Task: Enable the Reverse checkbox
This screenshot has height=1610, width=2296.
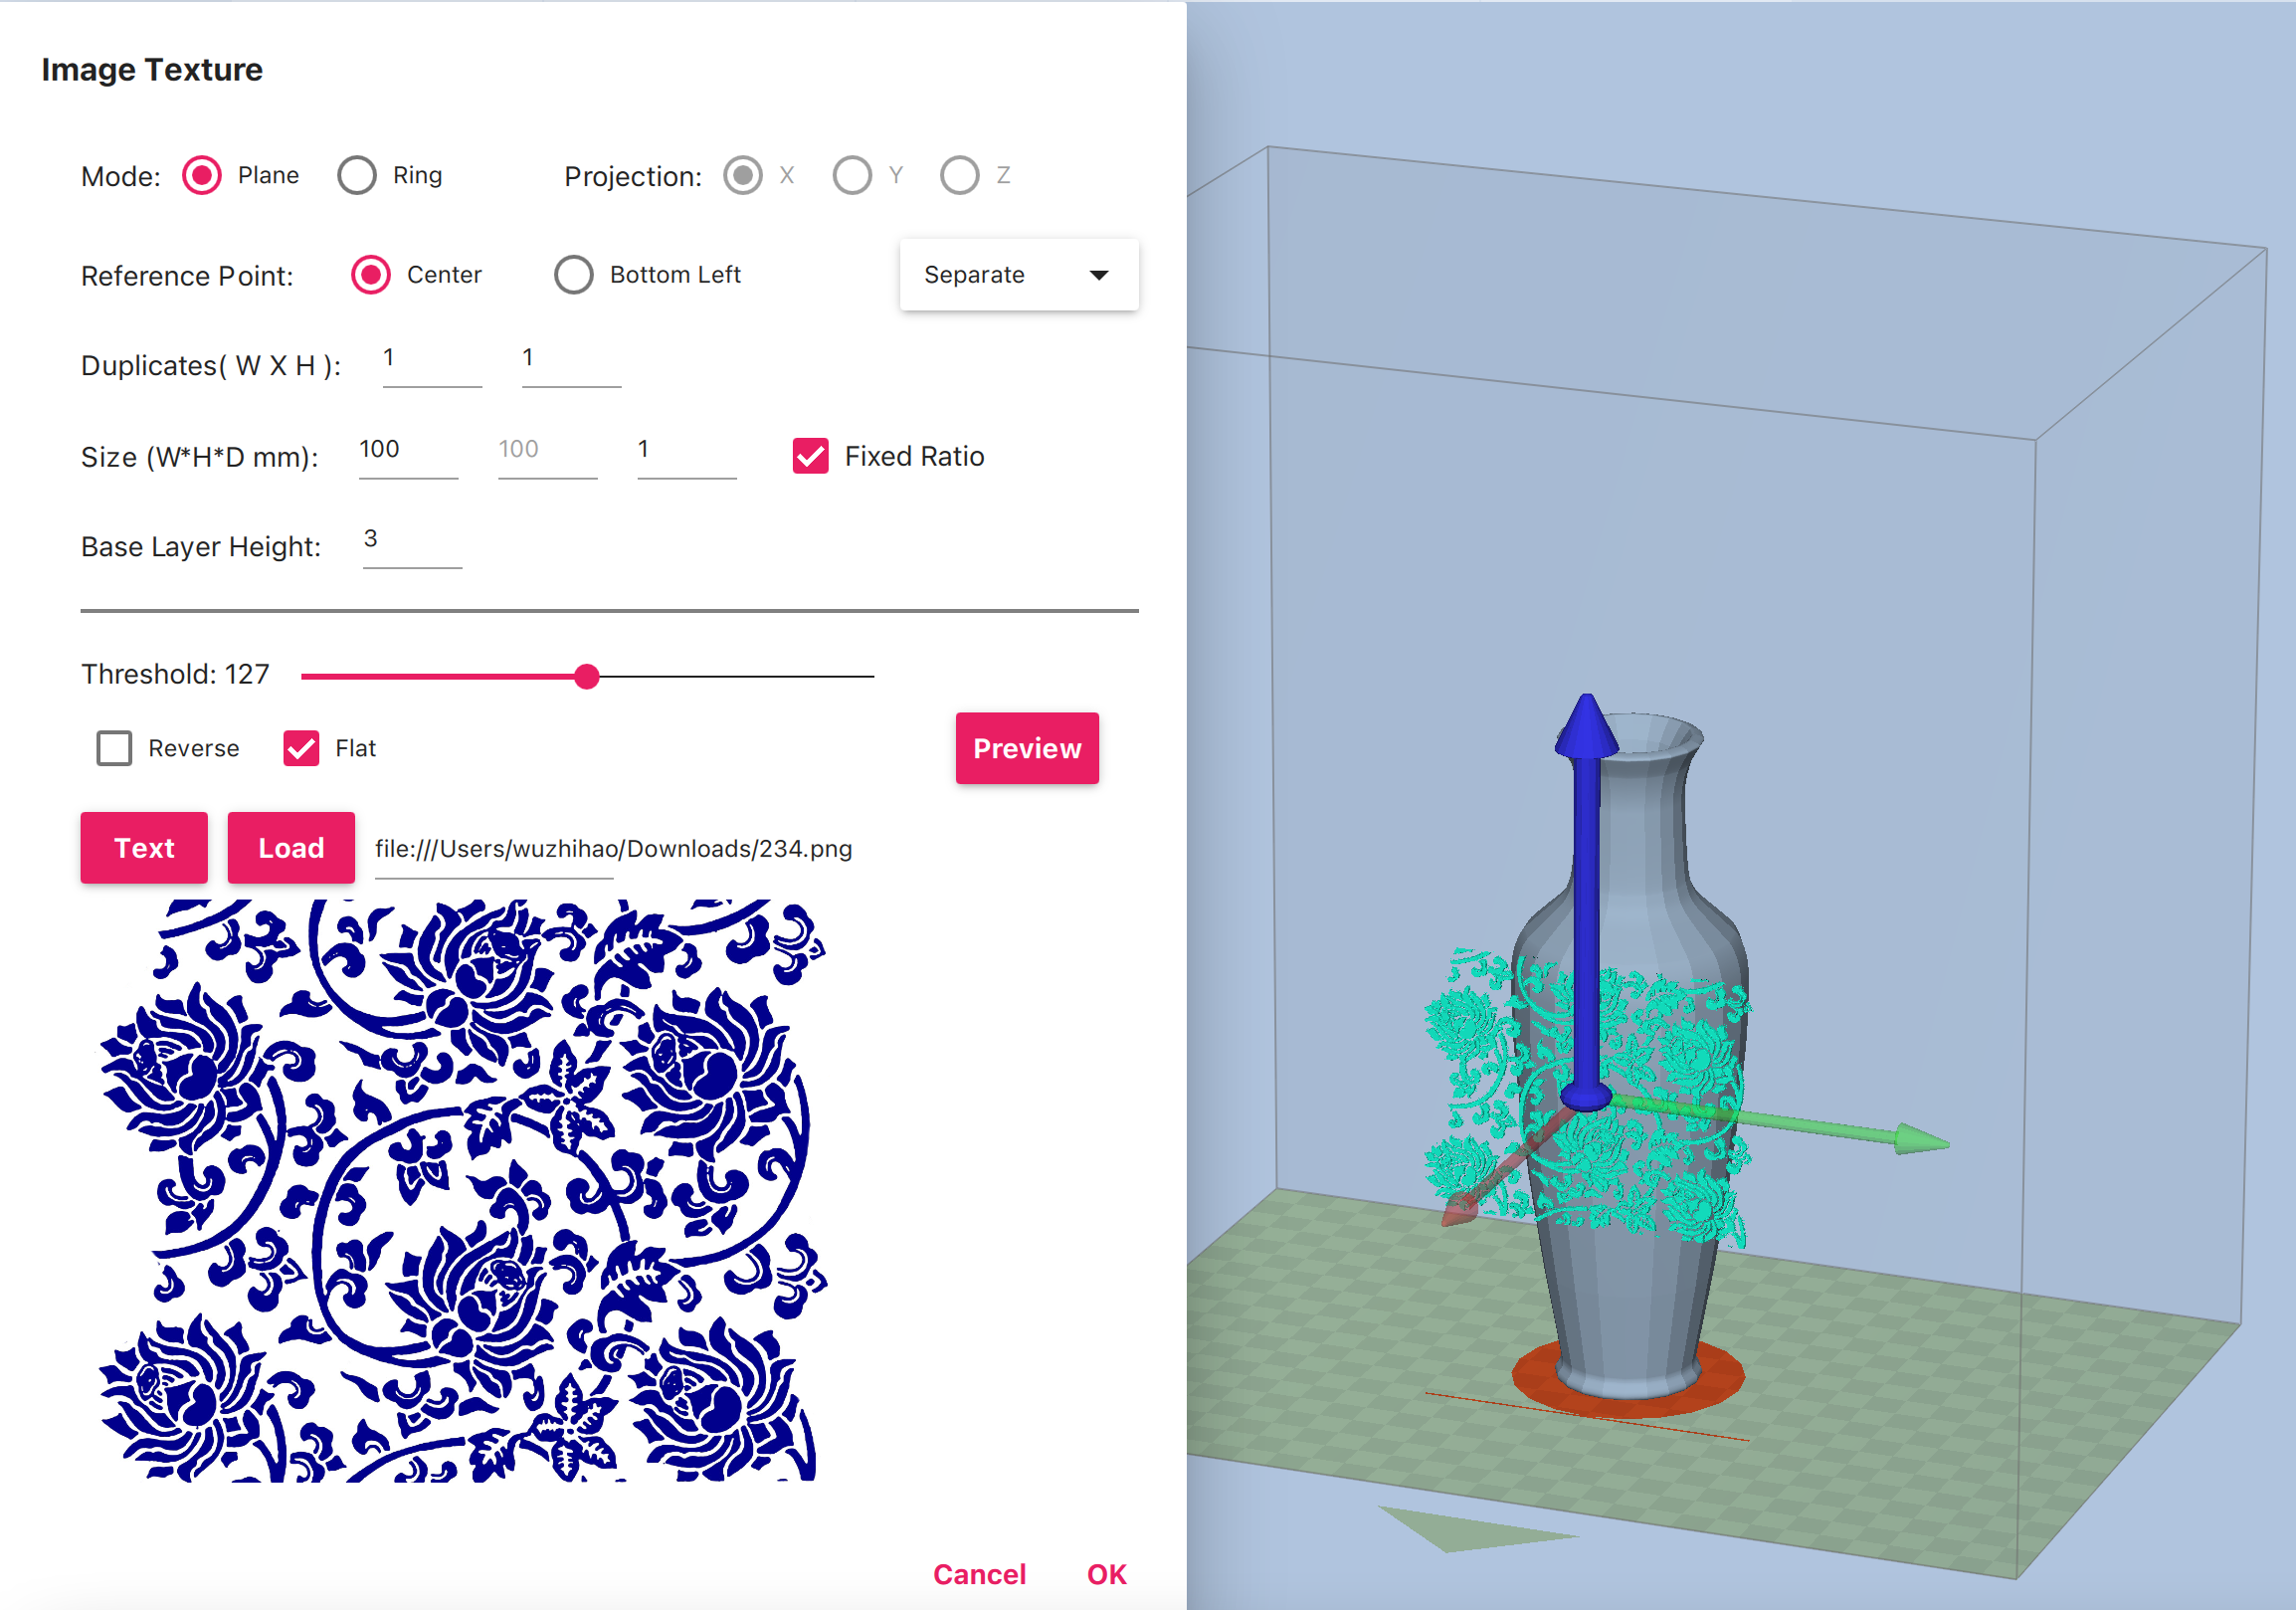Action: coord(114,748)
